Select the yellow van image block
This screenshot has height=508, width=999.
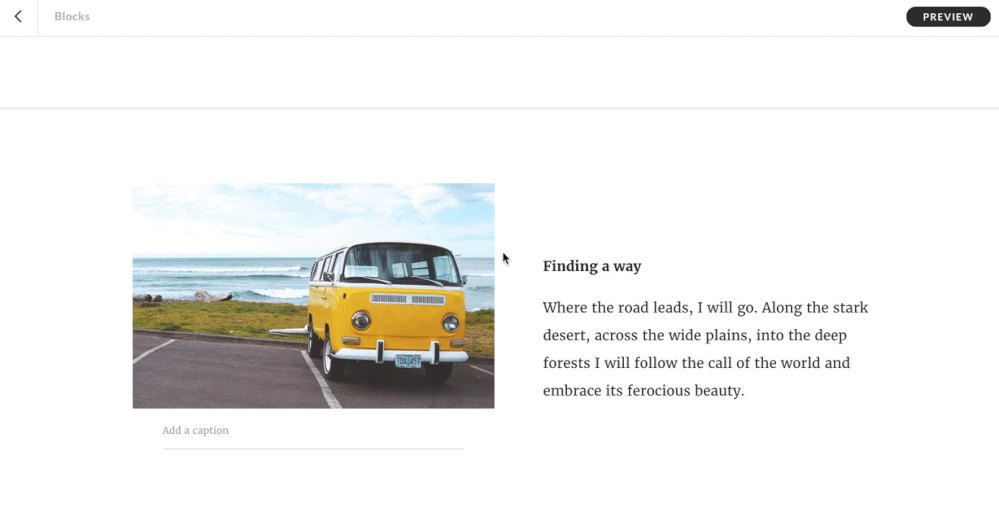[x=313, y=296]
